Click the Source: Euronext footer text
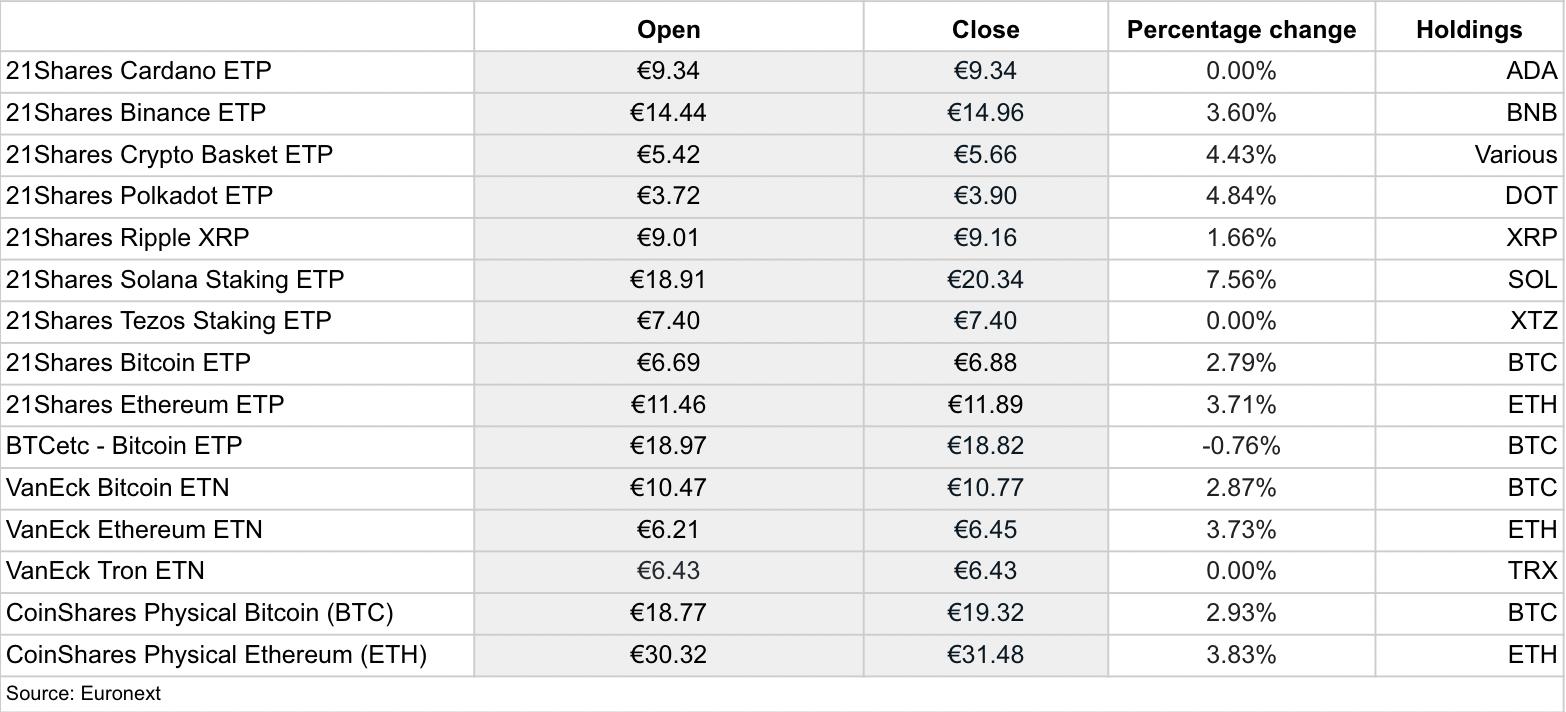 (83, 693)
